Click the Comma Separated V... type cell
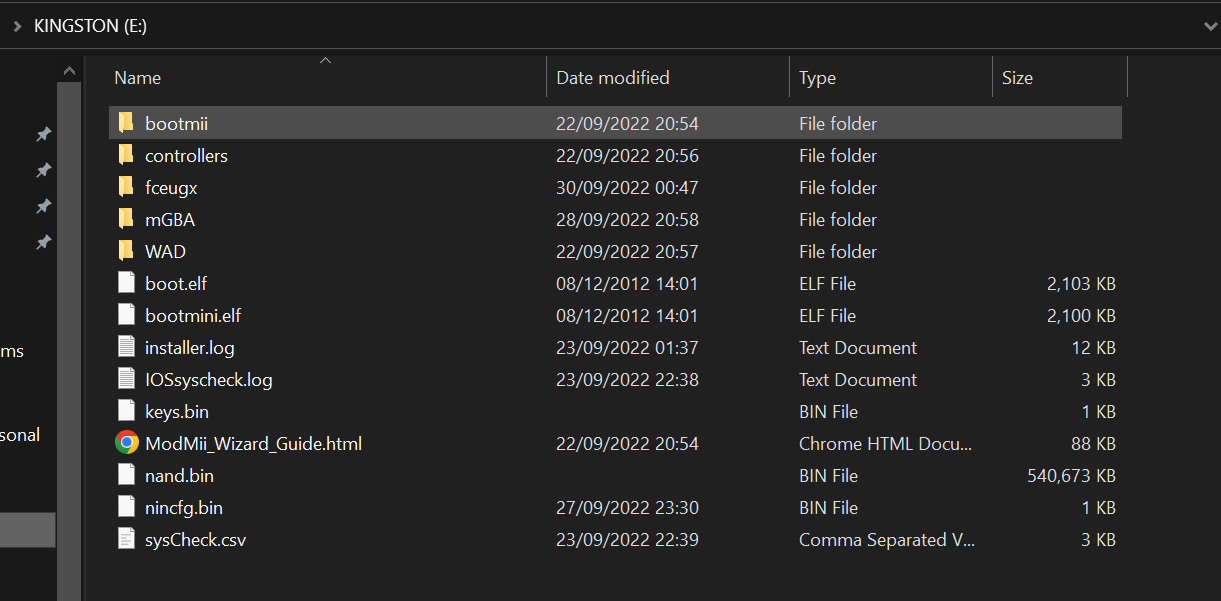 coord(886,540)
